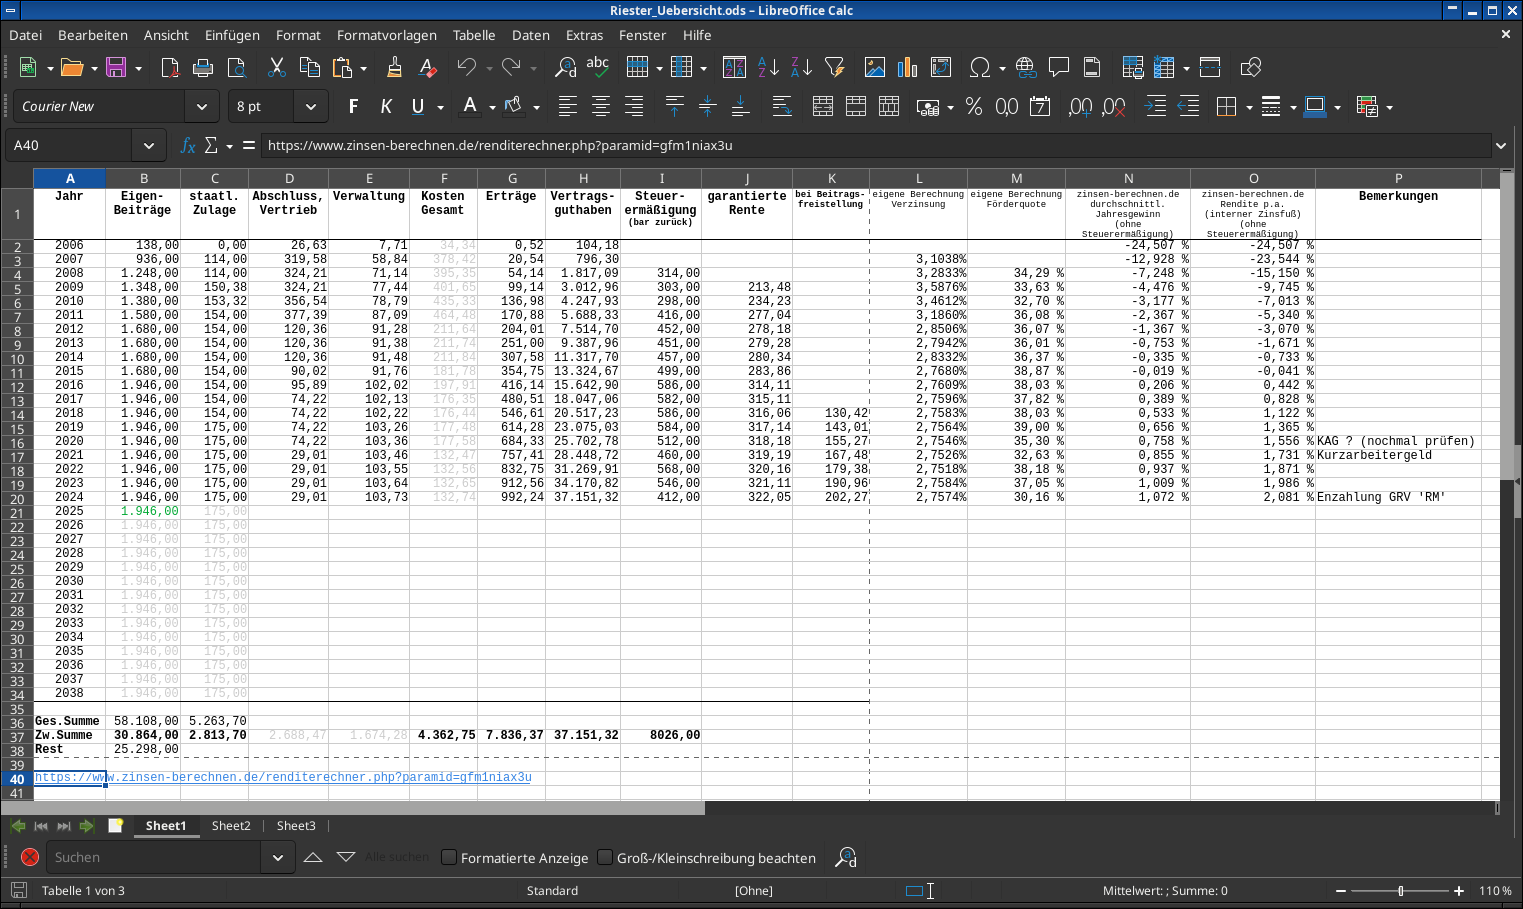Apply percent number format icon
1523x909 pixels.
click(x=974, y=107)
